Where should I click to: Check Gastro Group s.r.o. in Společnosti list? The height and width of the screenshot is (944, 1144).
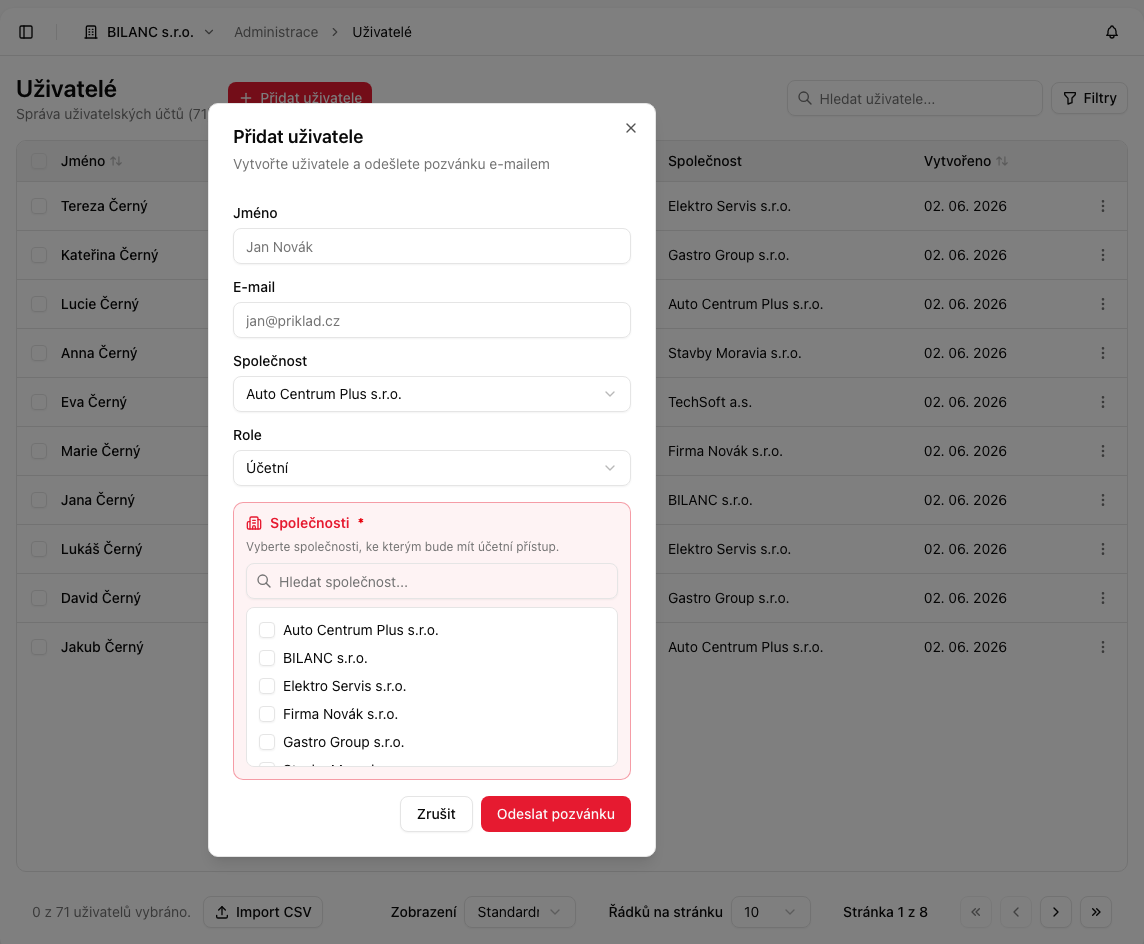(267, 742)
